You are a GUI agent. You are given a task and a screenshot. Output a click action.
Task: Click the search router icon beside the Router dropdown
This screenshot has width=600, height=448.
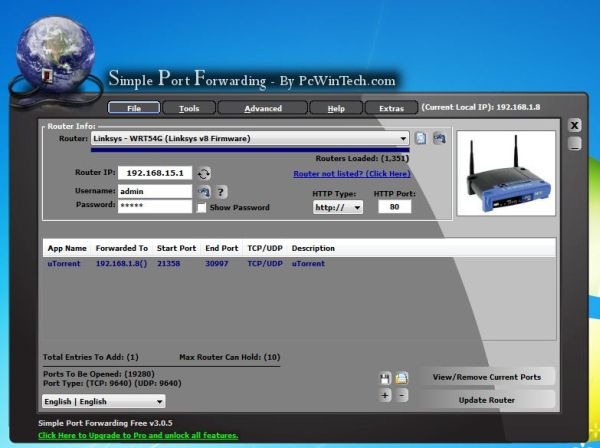pyautogui.click(x=439, y=137)
